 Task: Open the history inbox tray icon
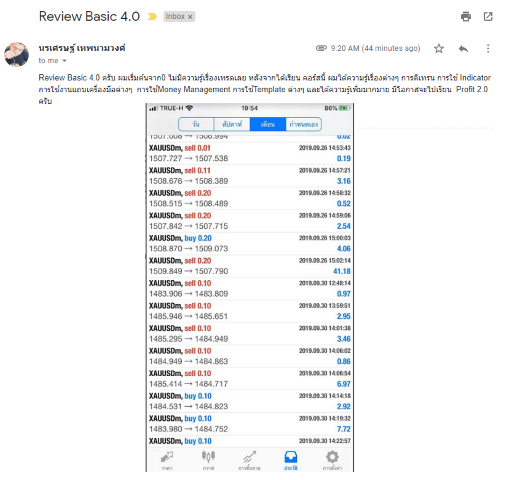(291, 460)
